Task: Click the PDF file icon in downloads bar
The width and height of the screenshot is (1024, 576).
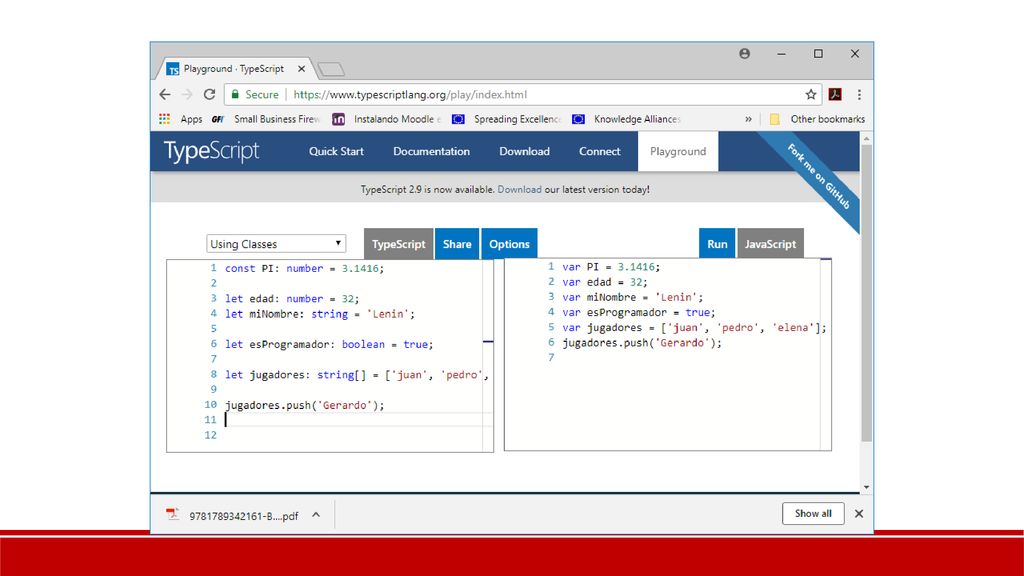Action: (x=172, y=515)
